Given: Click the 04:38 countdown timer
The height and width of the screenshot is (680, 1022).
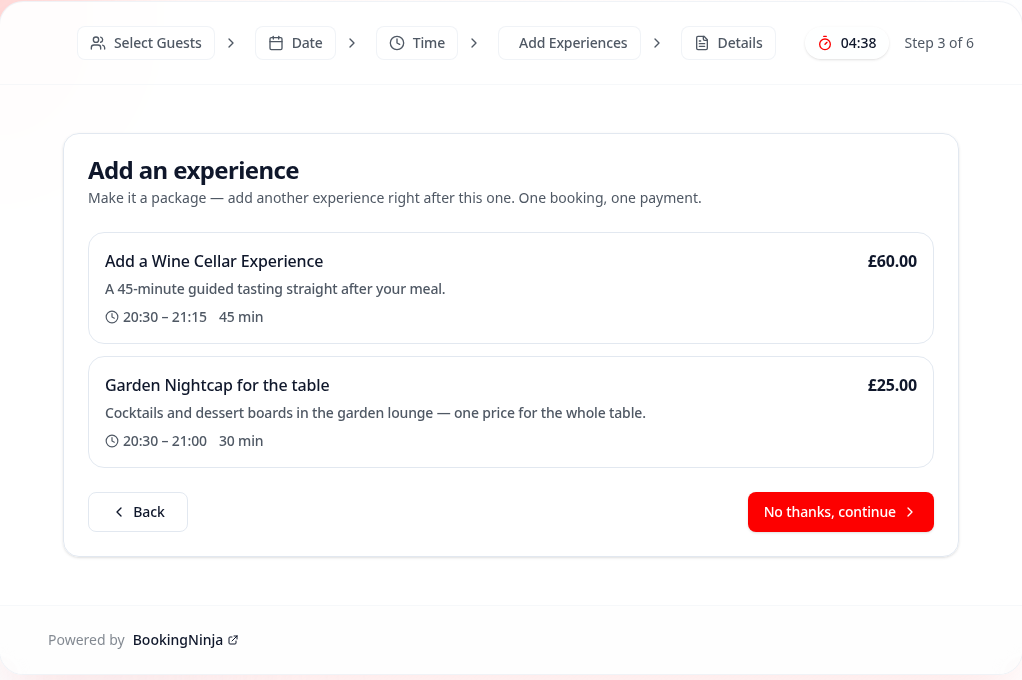Looking at the screenshot, I should 847,43.
